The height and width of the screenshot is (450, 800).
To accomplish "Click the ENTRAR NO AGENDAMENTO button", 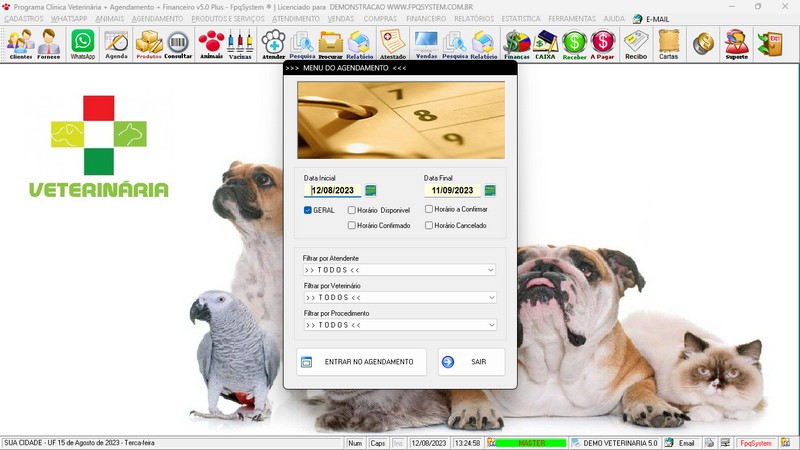I will pos(362,362).
